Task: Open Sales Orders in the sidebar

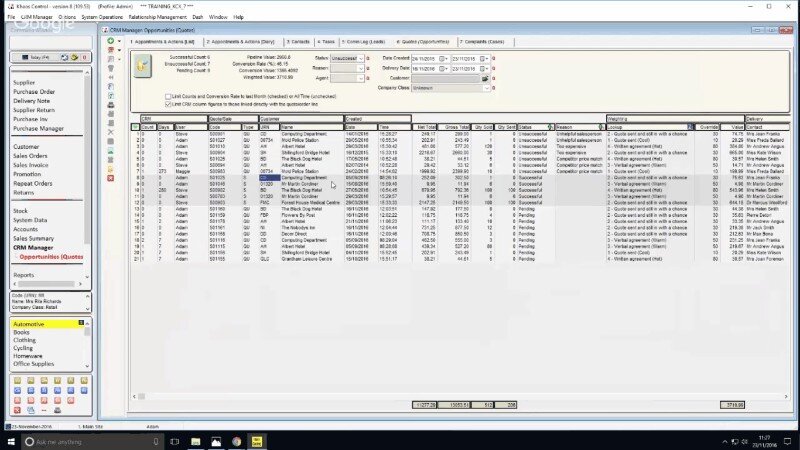Action: (31, 156)
